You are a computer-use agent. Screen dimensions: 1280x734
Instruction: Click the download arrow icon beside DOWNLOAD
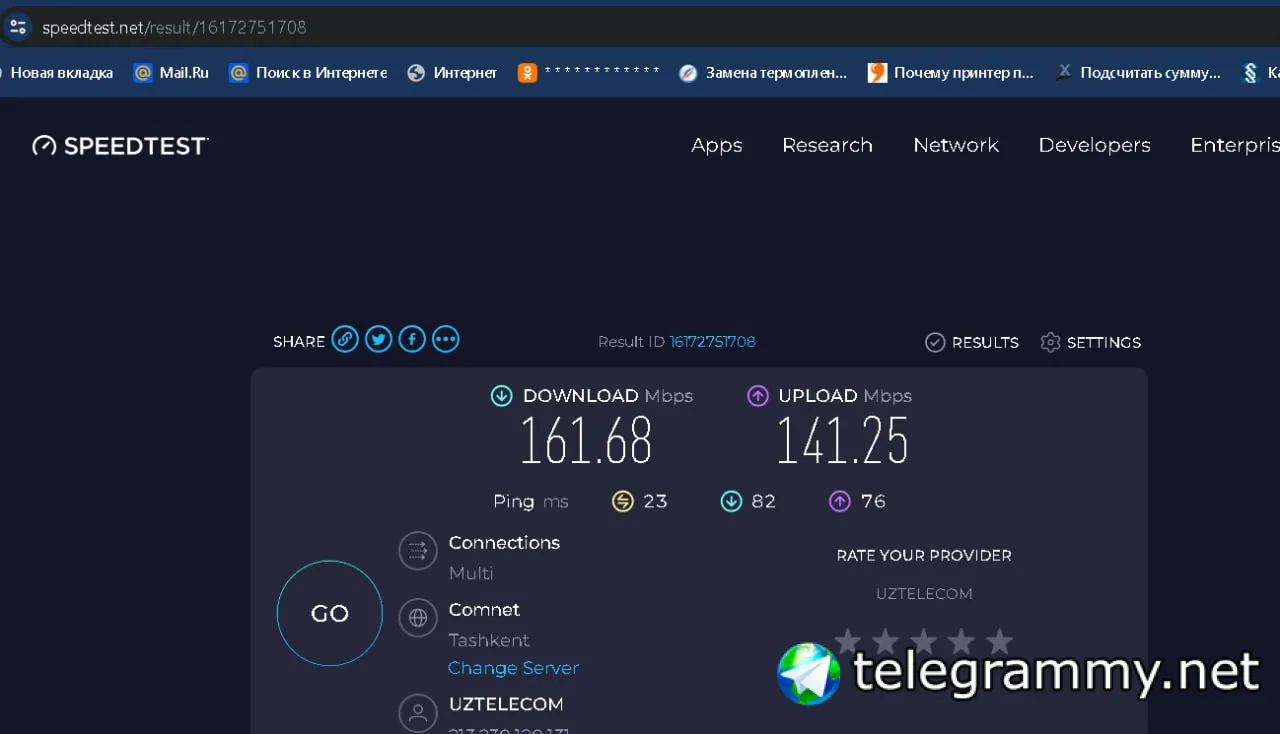[x=502, y=396]
